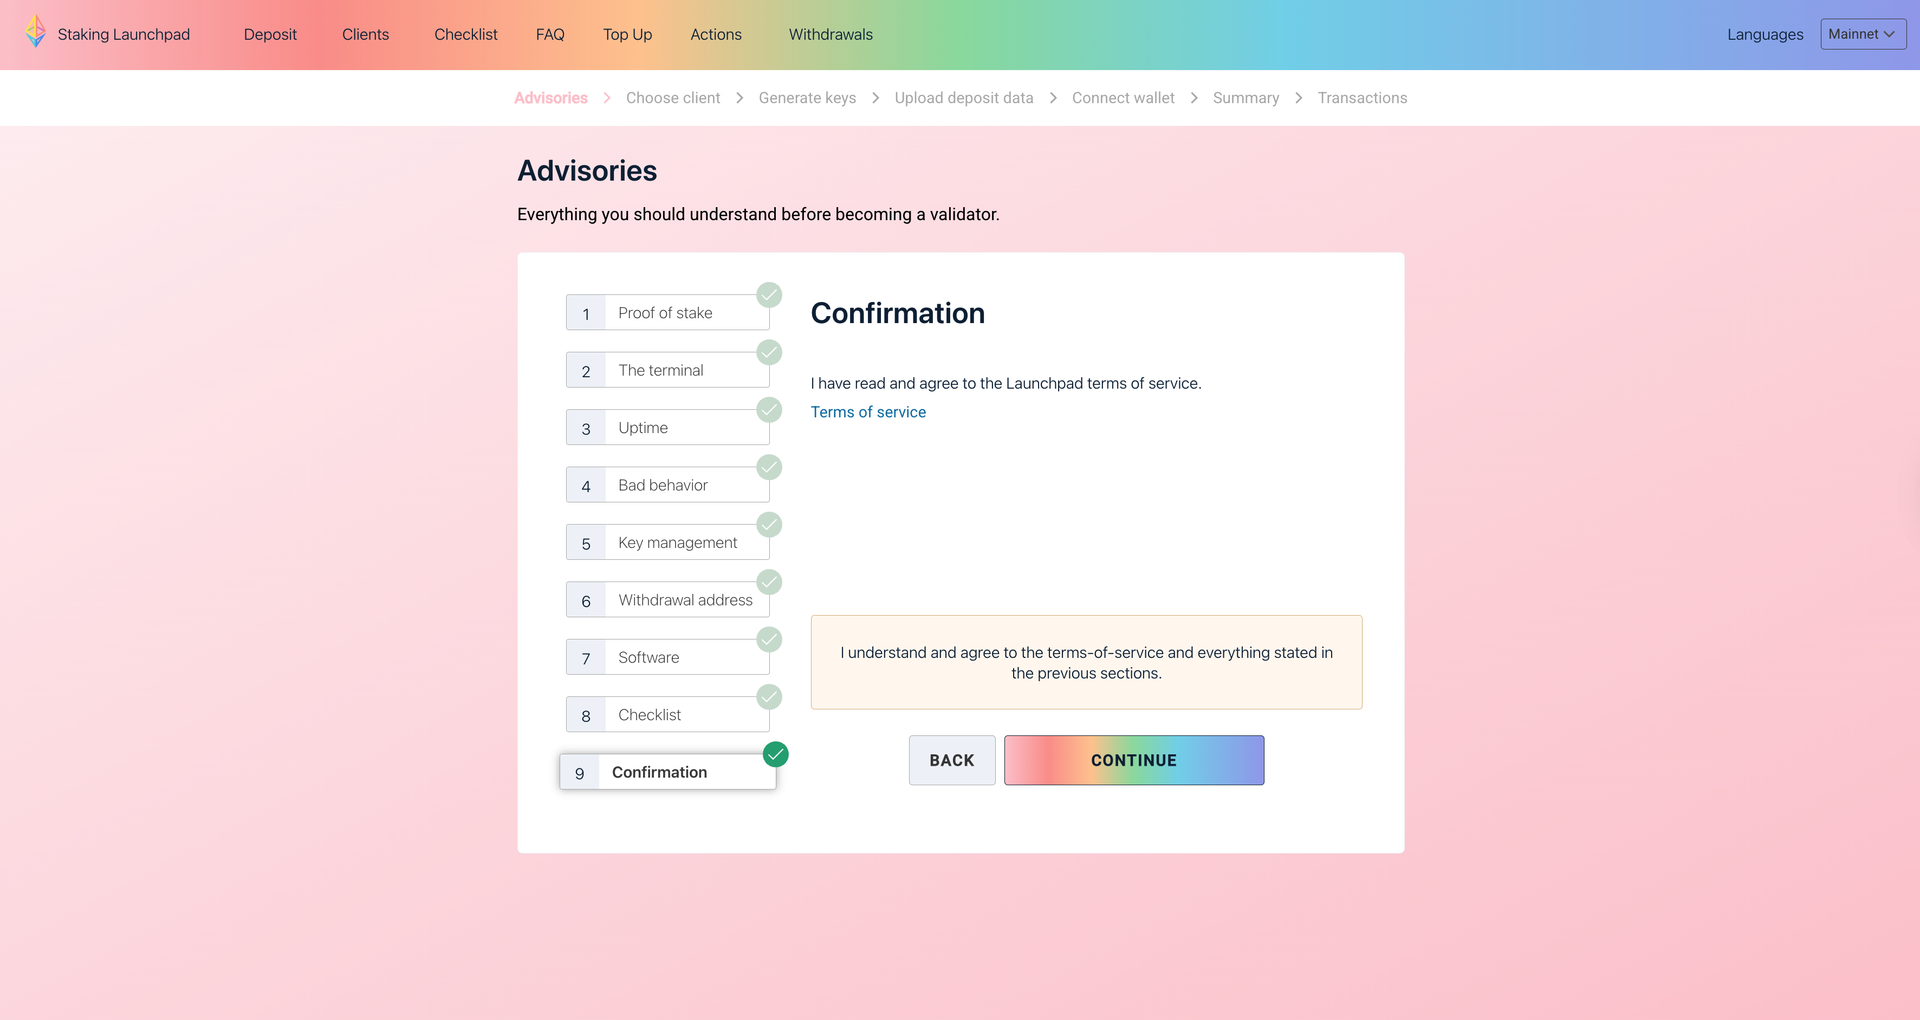Open the Terms of service link
Viewport: 1920px width, 1020px height.
[x=868, y=411]
